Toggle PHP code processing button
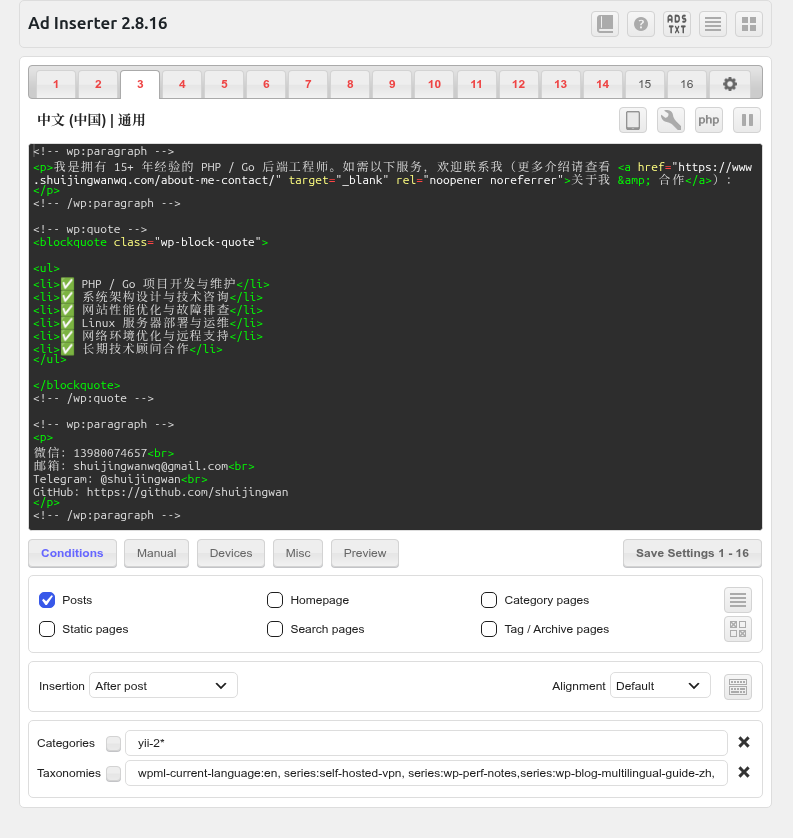Viewport: 793px width, 838px height. click(709, 120)
